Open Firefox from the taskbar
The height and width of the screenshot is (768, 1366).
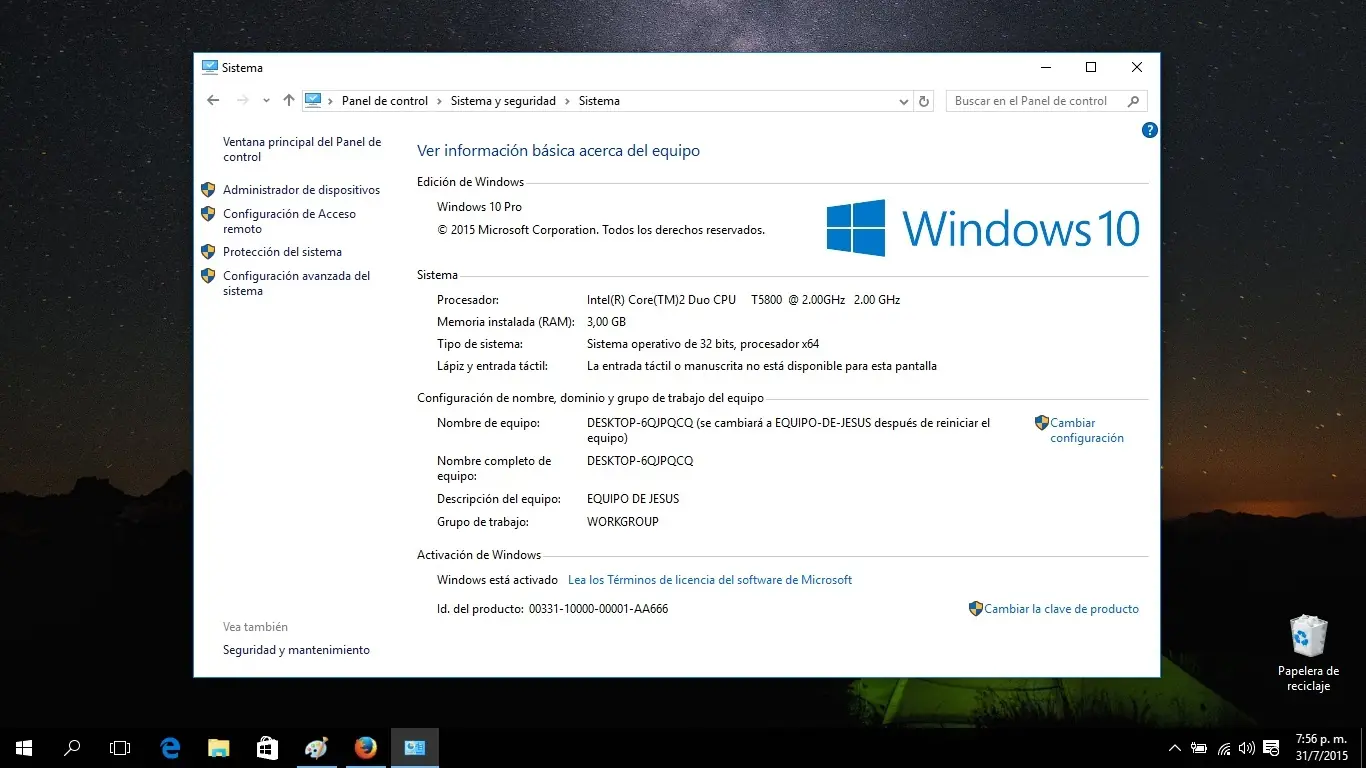(365, 747)
